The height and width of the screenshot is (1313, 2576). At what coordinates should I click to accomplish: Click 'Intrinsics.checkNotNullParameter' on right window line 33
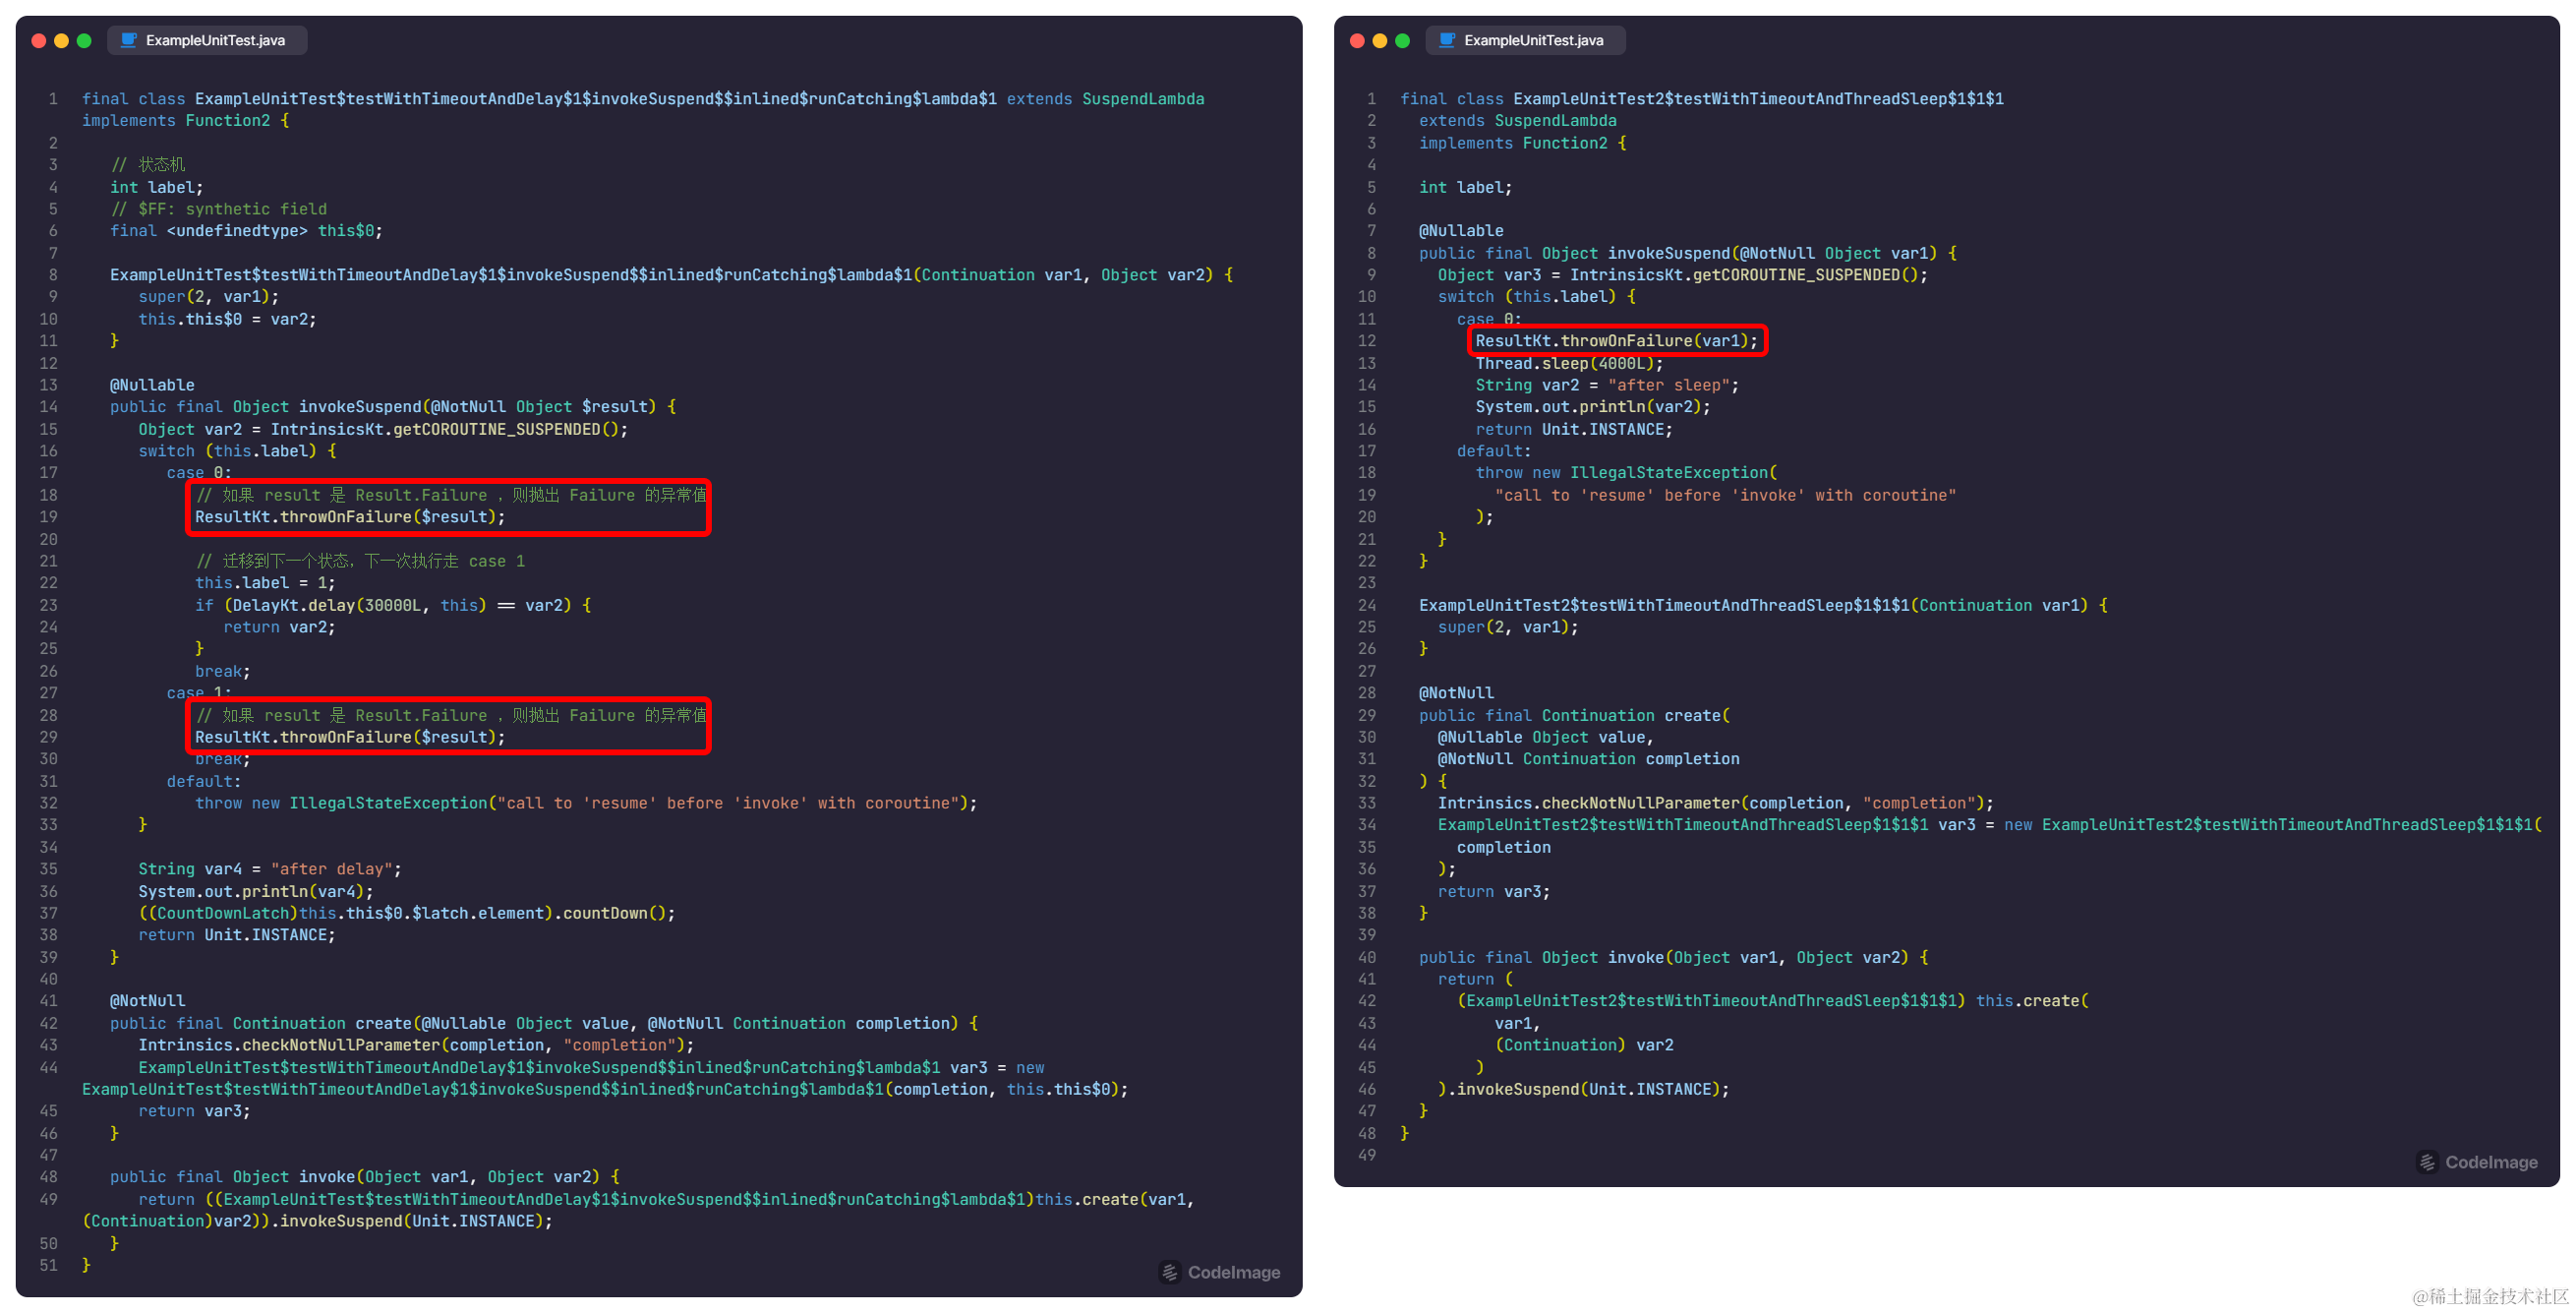tap(1715, 803)
